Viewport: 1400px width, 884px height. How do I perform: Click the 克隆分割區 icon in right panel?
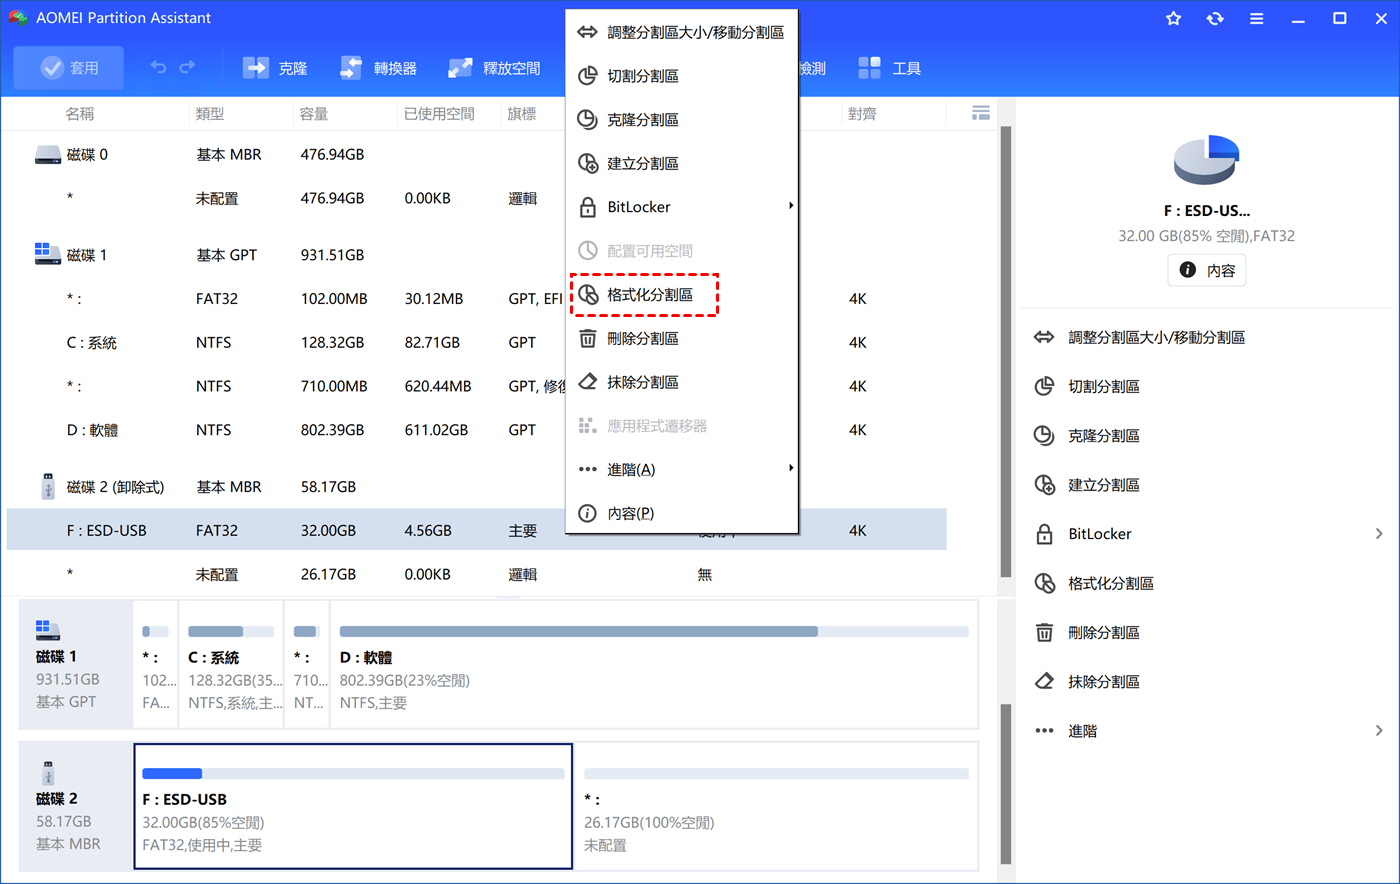click(x=1044, y=436)
